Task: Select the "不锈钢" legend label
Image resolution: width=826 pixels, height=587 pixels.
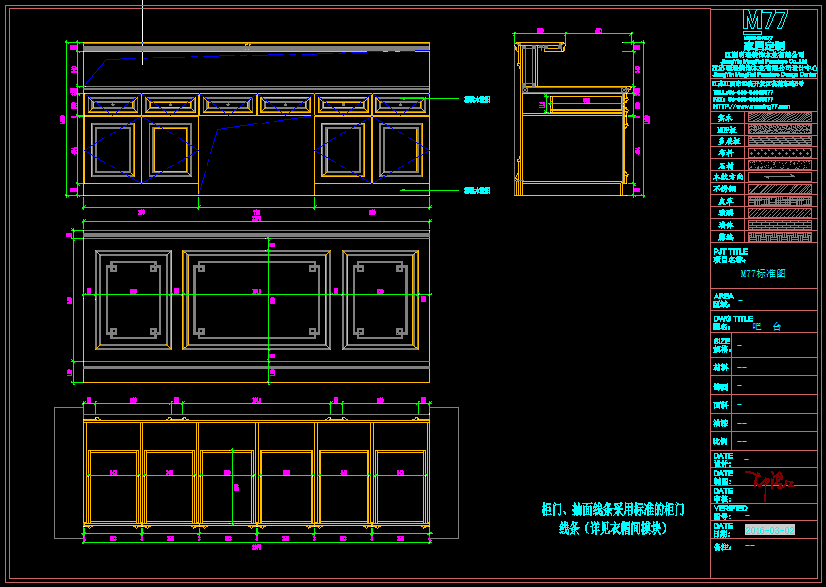Action: click(x=725, y=189)
